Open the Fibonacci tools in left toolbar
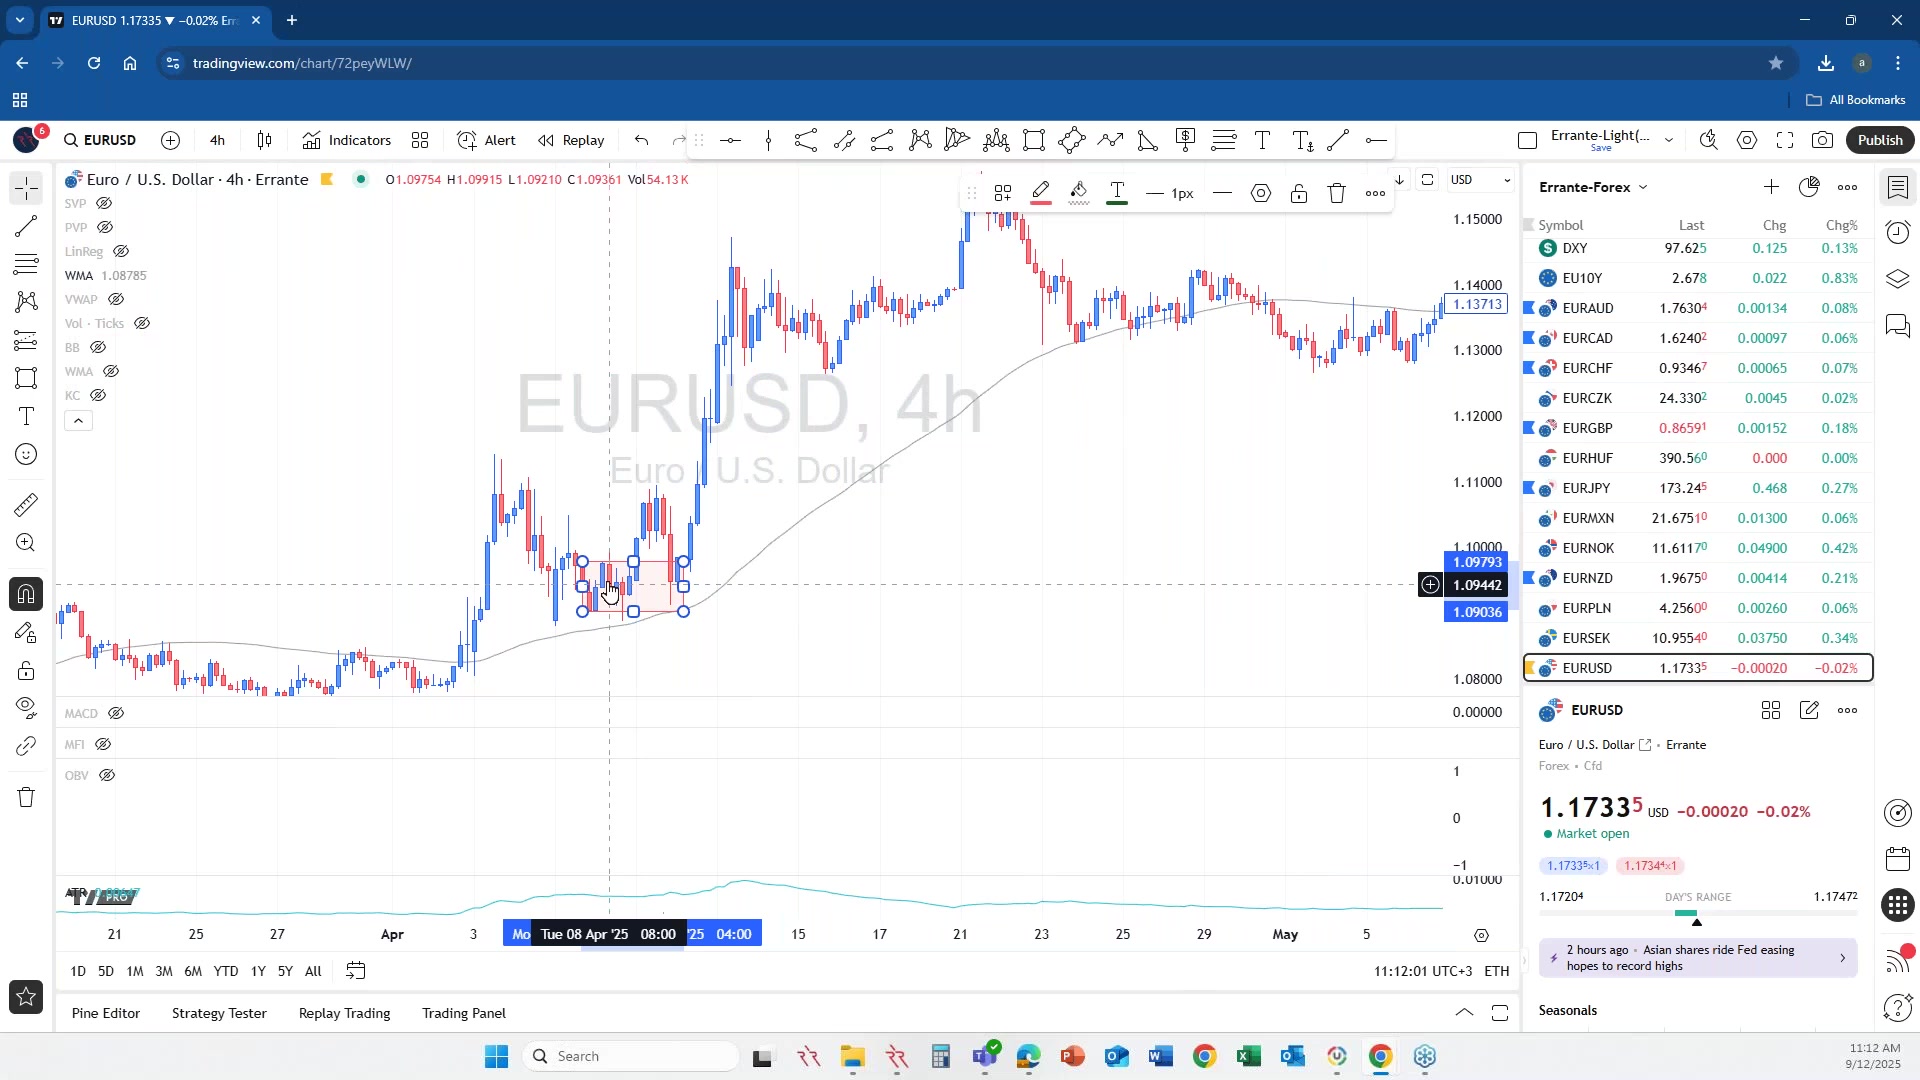This screenshot has width=1920, height=1080. 26,264
